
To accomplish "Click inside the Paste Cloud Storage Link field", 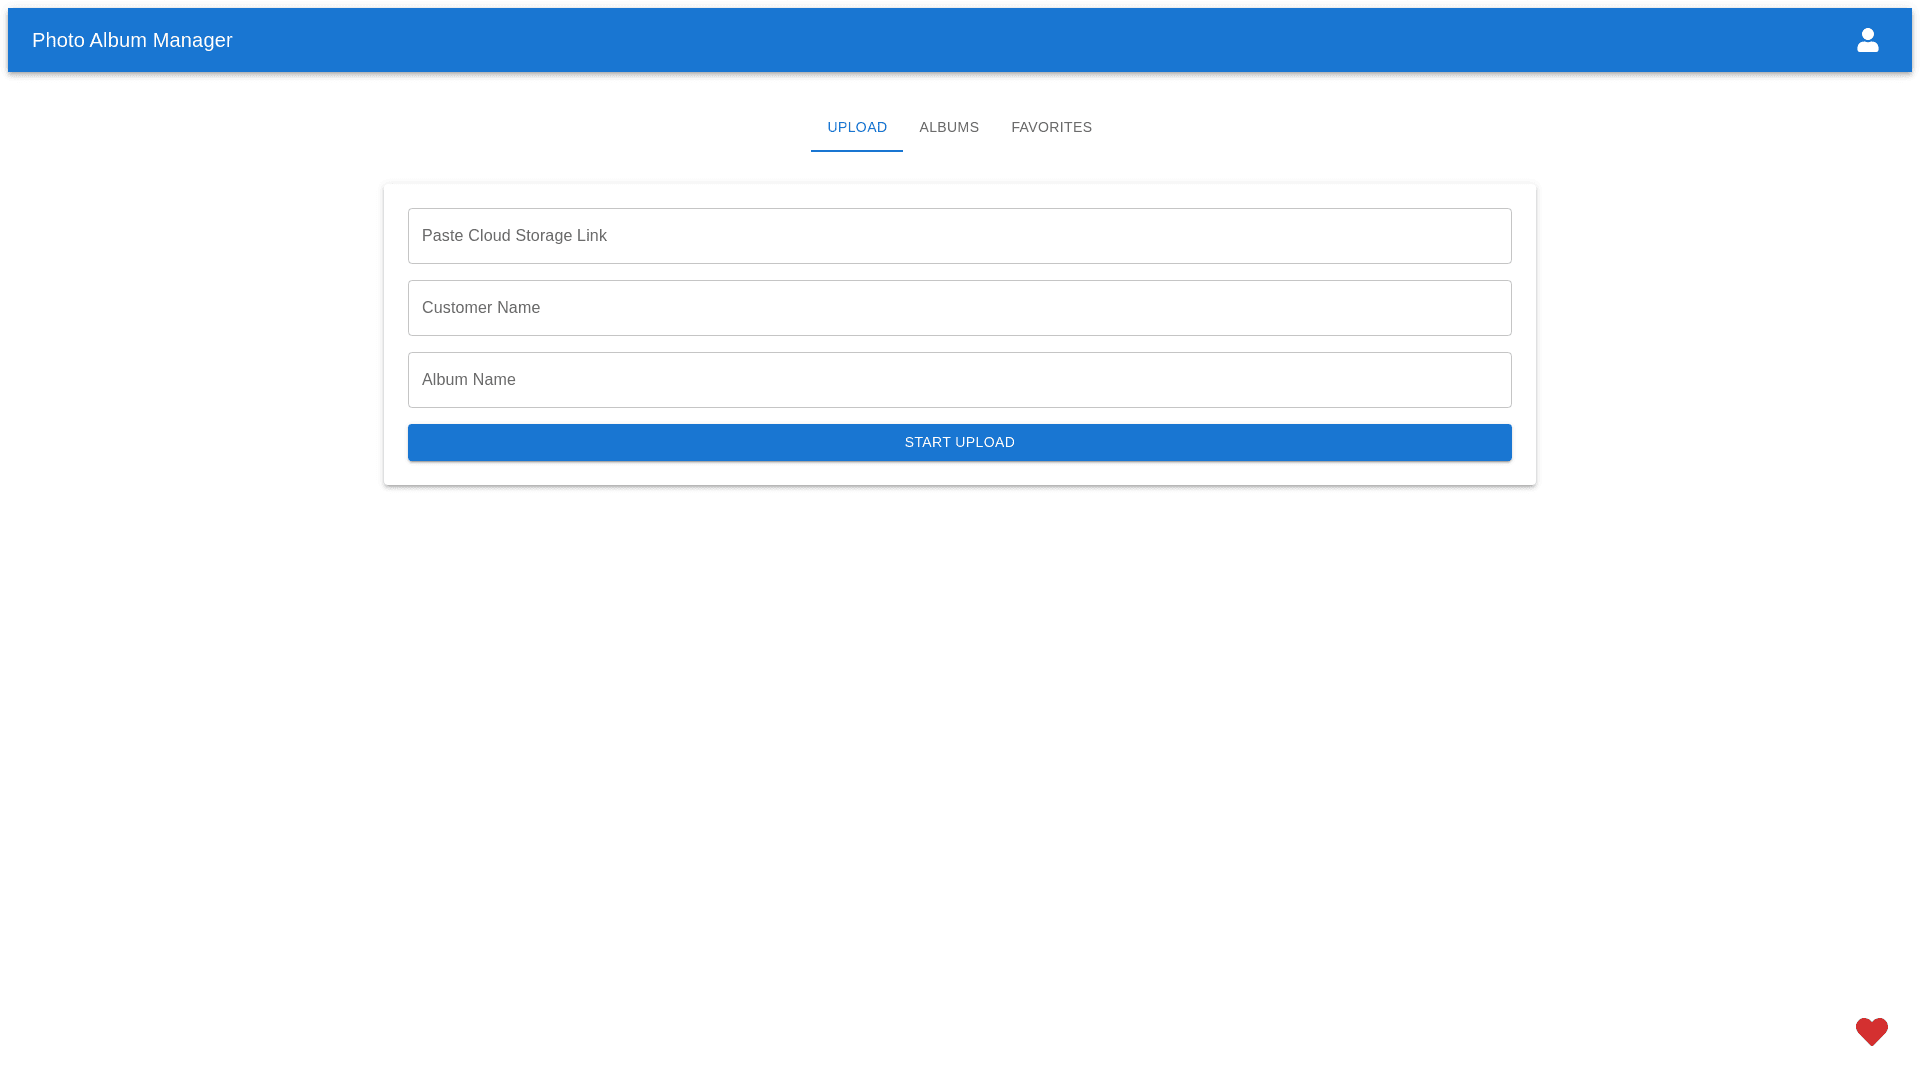I will click(x=959, y=235).
